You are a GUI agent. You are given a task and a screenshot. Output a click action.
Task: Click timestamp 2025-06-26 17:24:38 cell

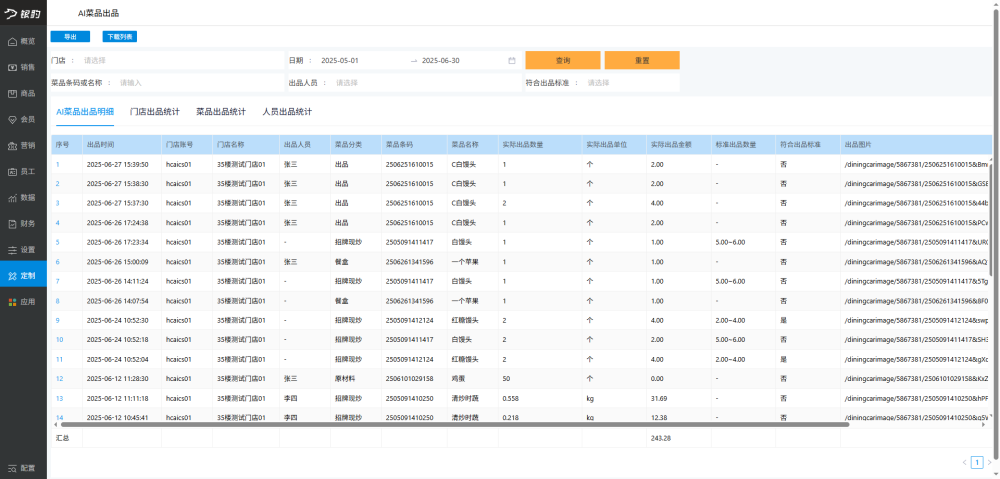pos(117,223)
